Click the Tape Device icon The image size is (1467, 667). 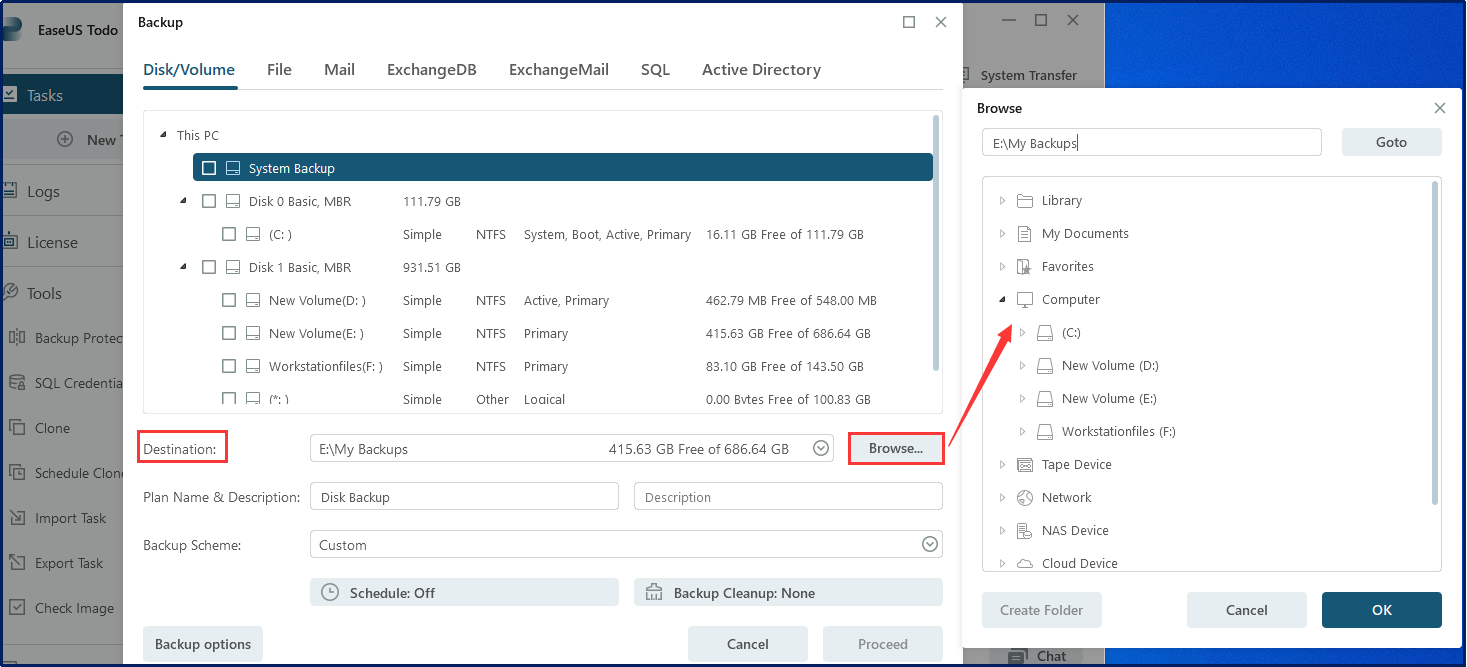(x=1024, y=465)
